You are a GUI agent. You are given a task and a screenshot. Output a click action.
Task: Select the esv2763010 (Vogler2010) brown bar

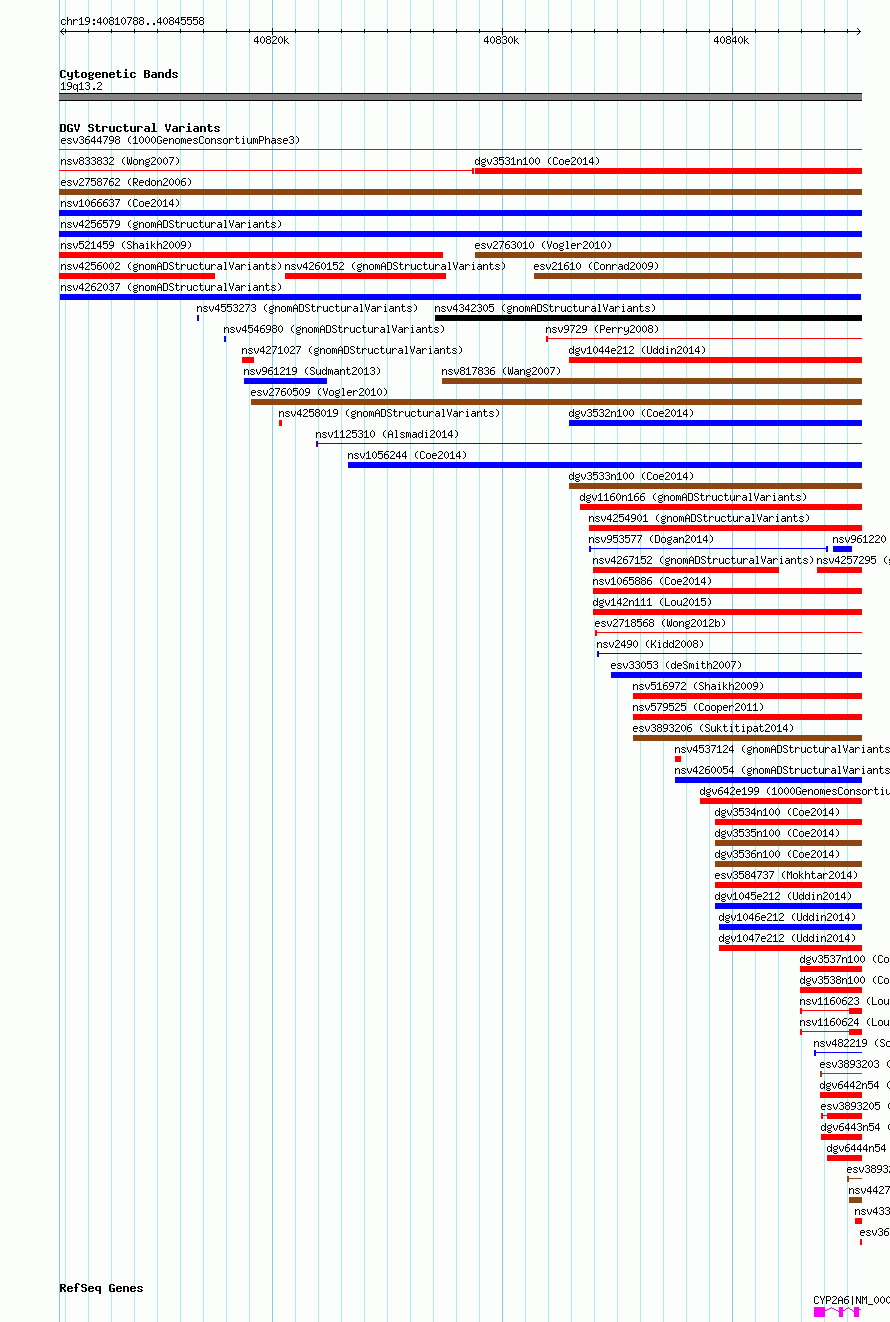pos(668,255)
